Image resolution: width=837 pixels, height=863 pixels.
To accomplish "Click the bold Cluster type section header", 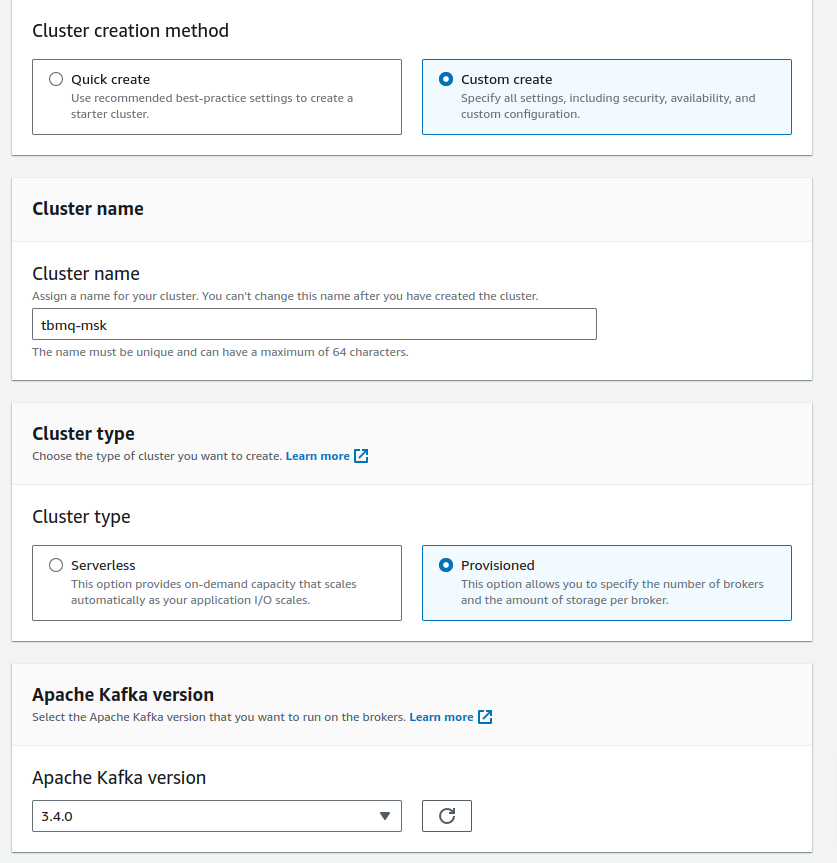I will (83, 434).
